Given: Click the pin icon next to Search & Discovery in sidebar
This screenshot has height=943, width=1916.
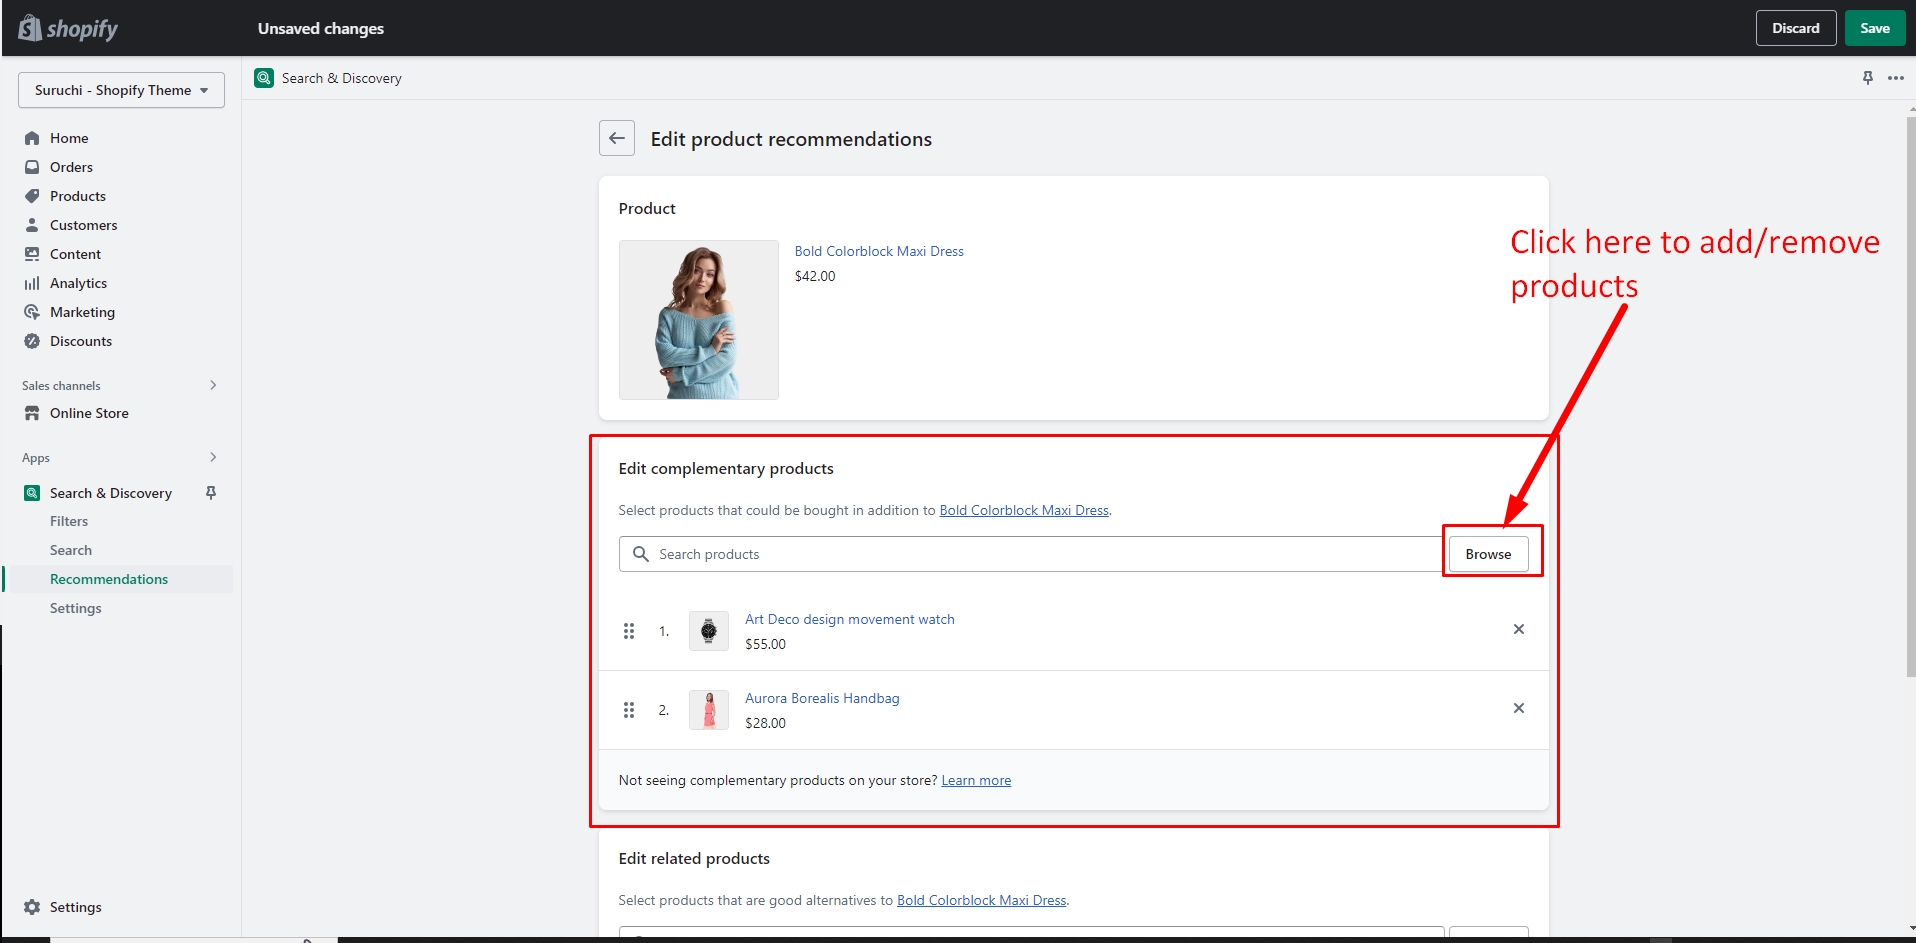Looking at the screenshot, I should [x=211, y=493].
